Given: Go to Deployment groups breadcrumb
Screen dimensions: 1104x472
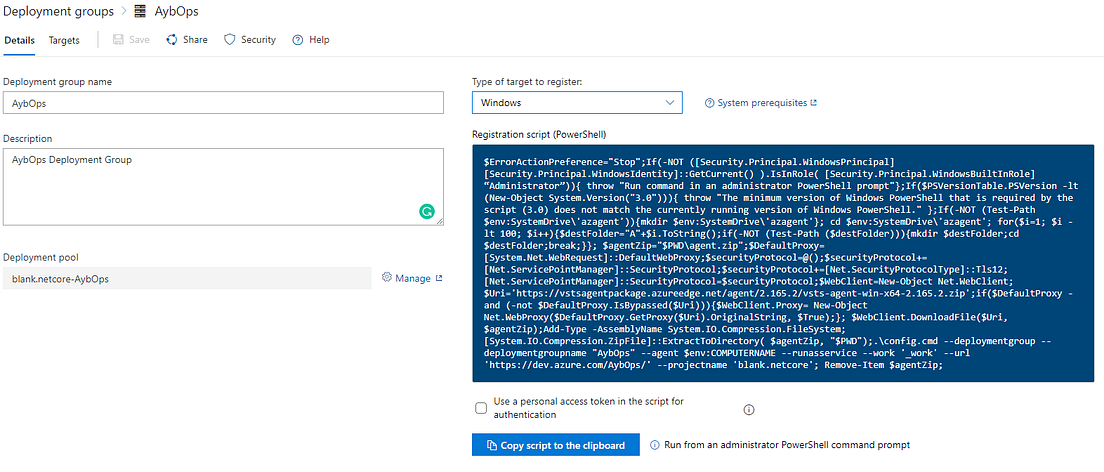Looking at the screenshot, I should [x=58, y=11].
